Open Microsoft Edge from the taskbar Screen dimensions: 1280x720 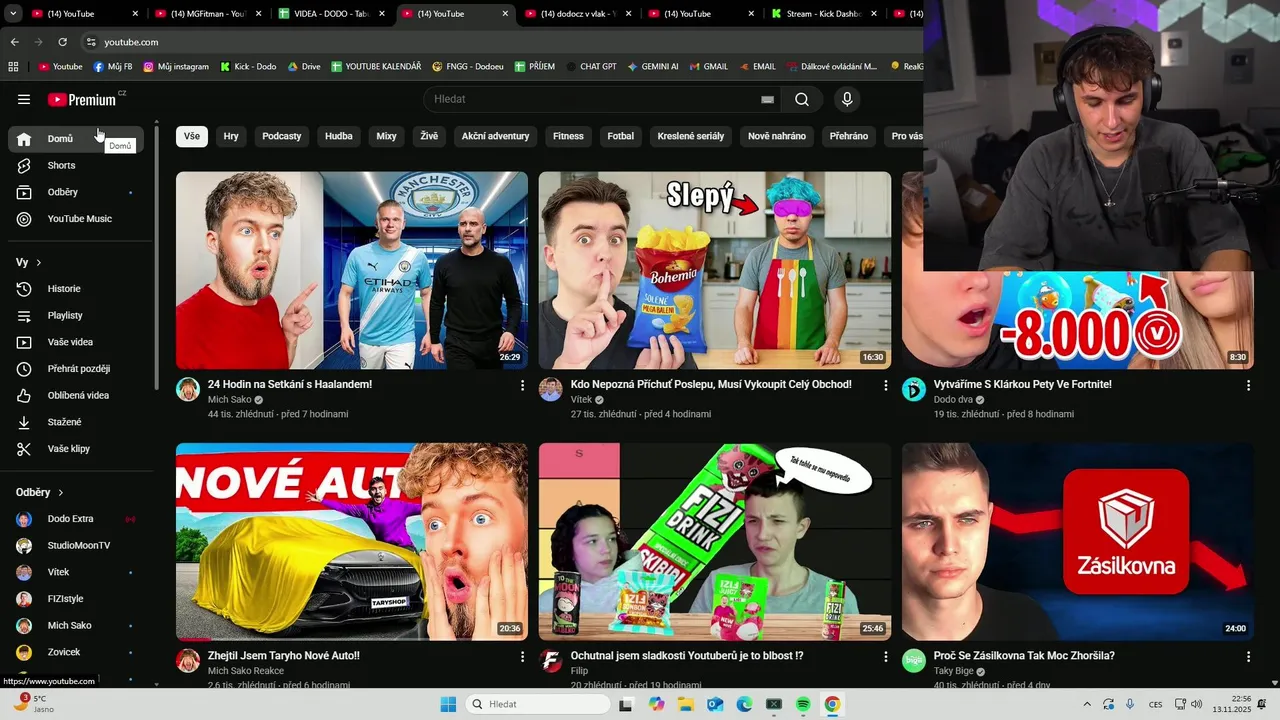(x=744, y=704)
